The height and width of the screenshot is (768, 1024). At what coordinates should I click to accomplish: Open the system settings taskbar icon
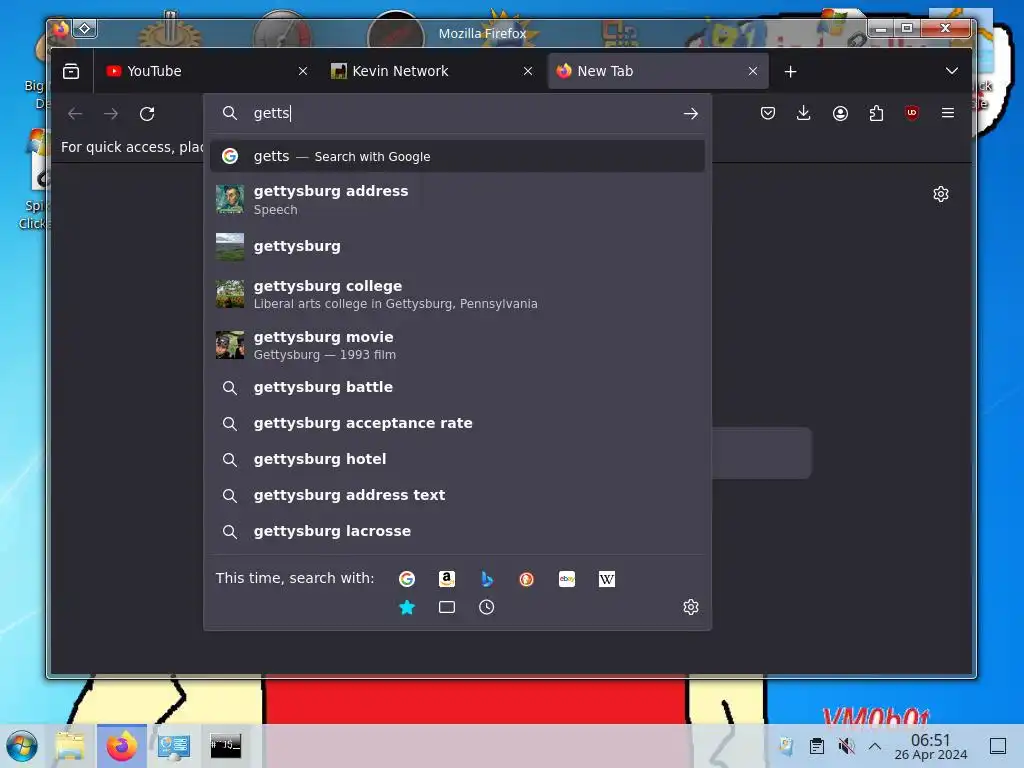coord(174,746)
